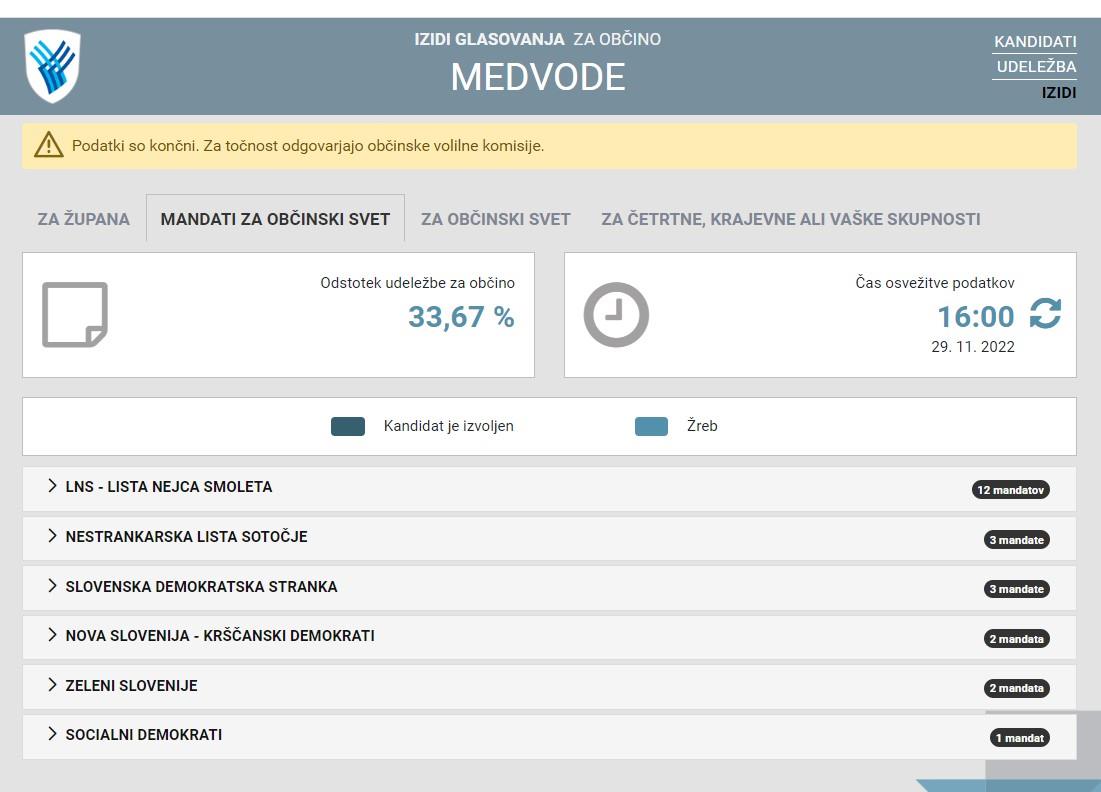This screenshot has width=1101, height=792.
Task: Click the dark 'Kandidat je izvoljen' legend swatch
Action: (x=348, y=426)
